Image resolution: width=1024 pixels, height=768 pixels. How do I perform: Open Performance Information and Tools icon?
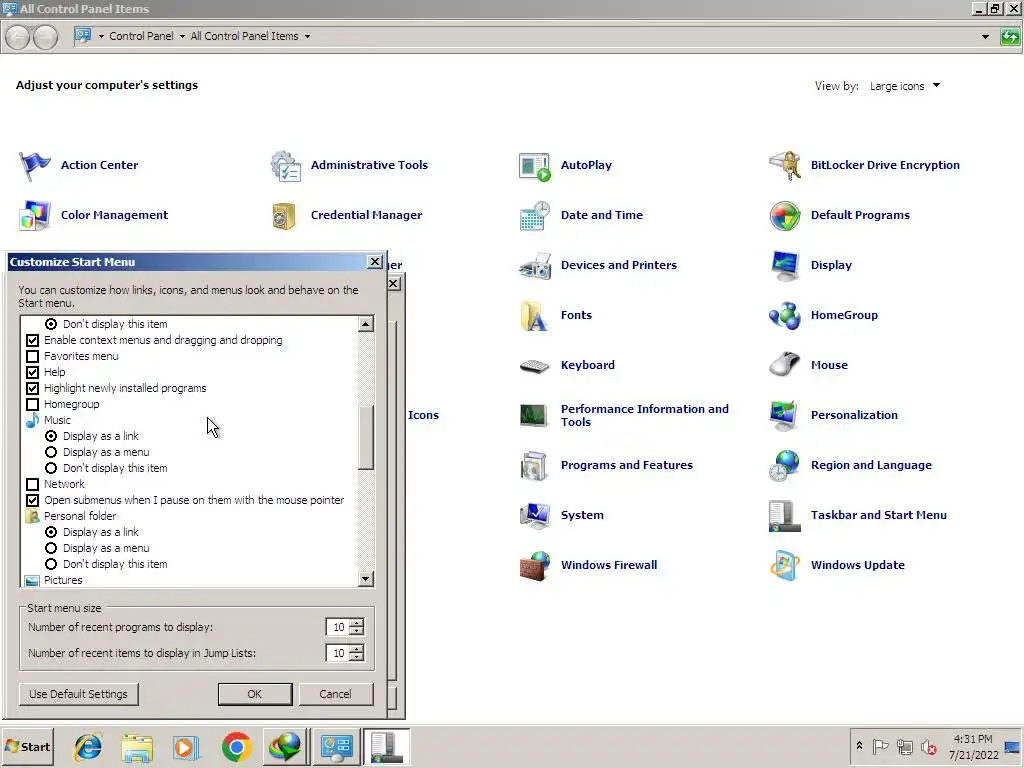point(535,415)
